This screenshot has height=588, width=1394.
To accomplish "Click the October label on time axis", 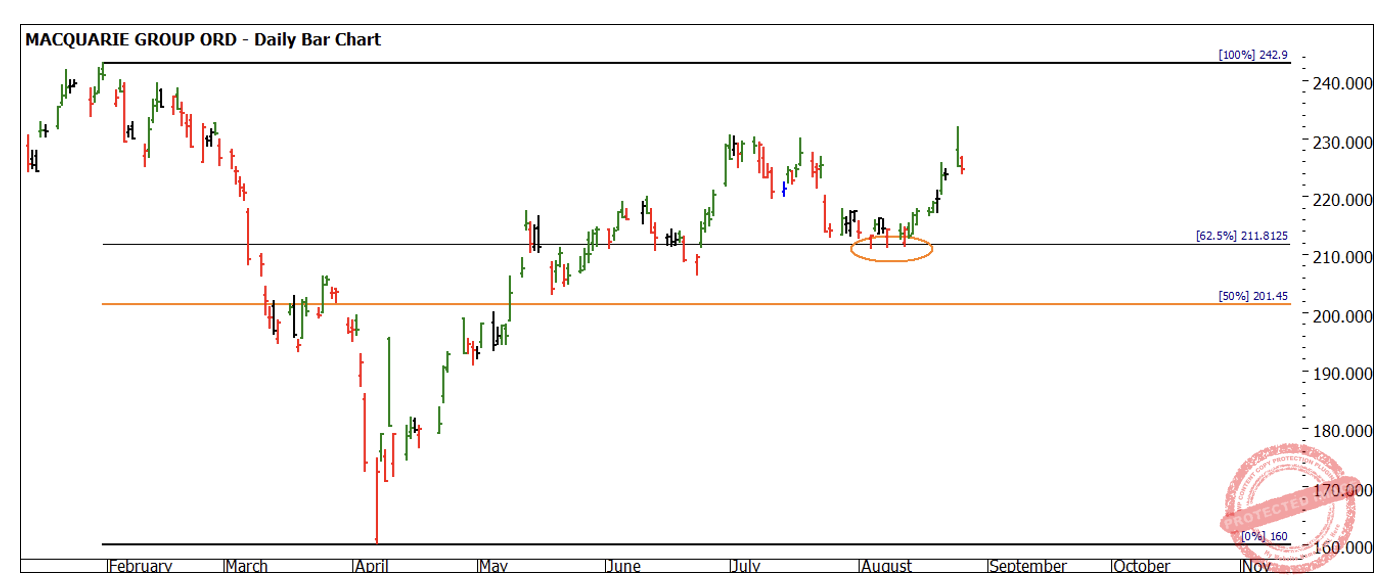I will pos(1142,567).
